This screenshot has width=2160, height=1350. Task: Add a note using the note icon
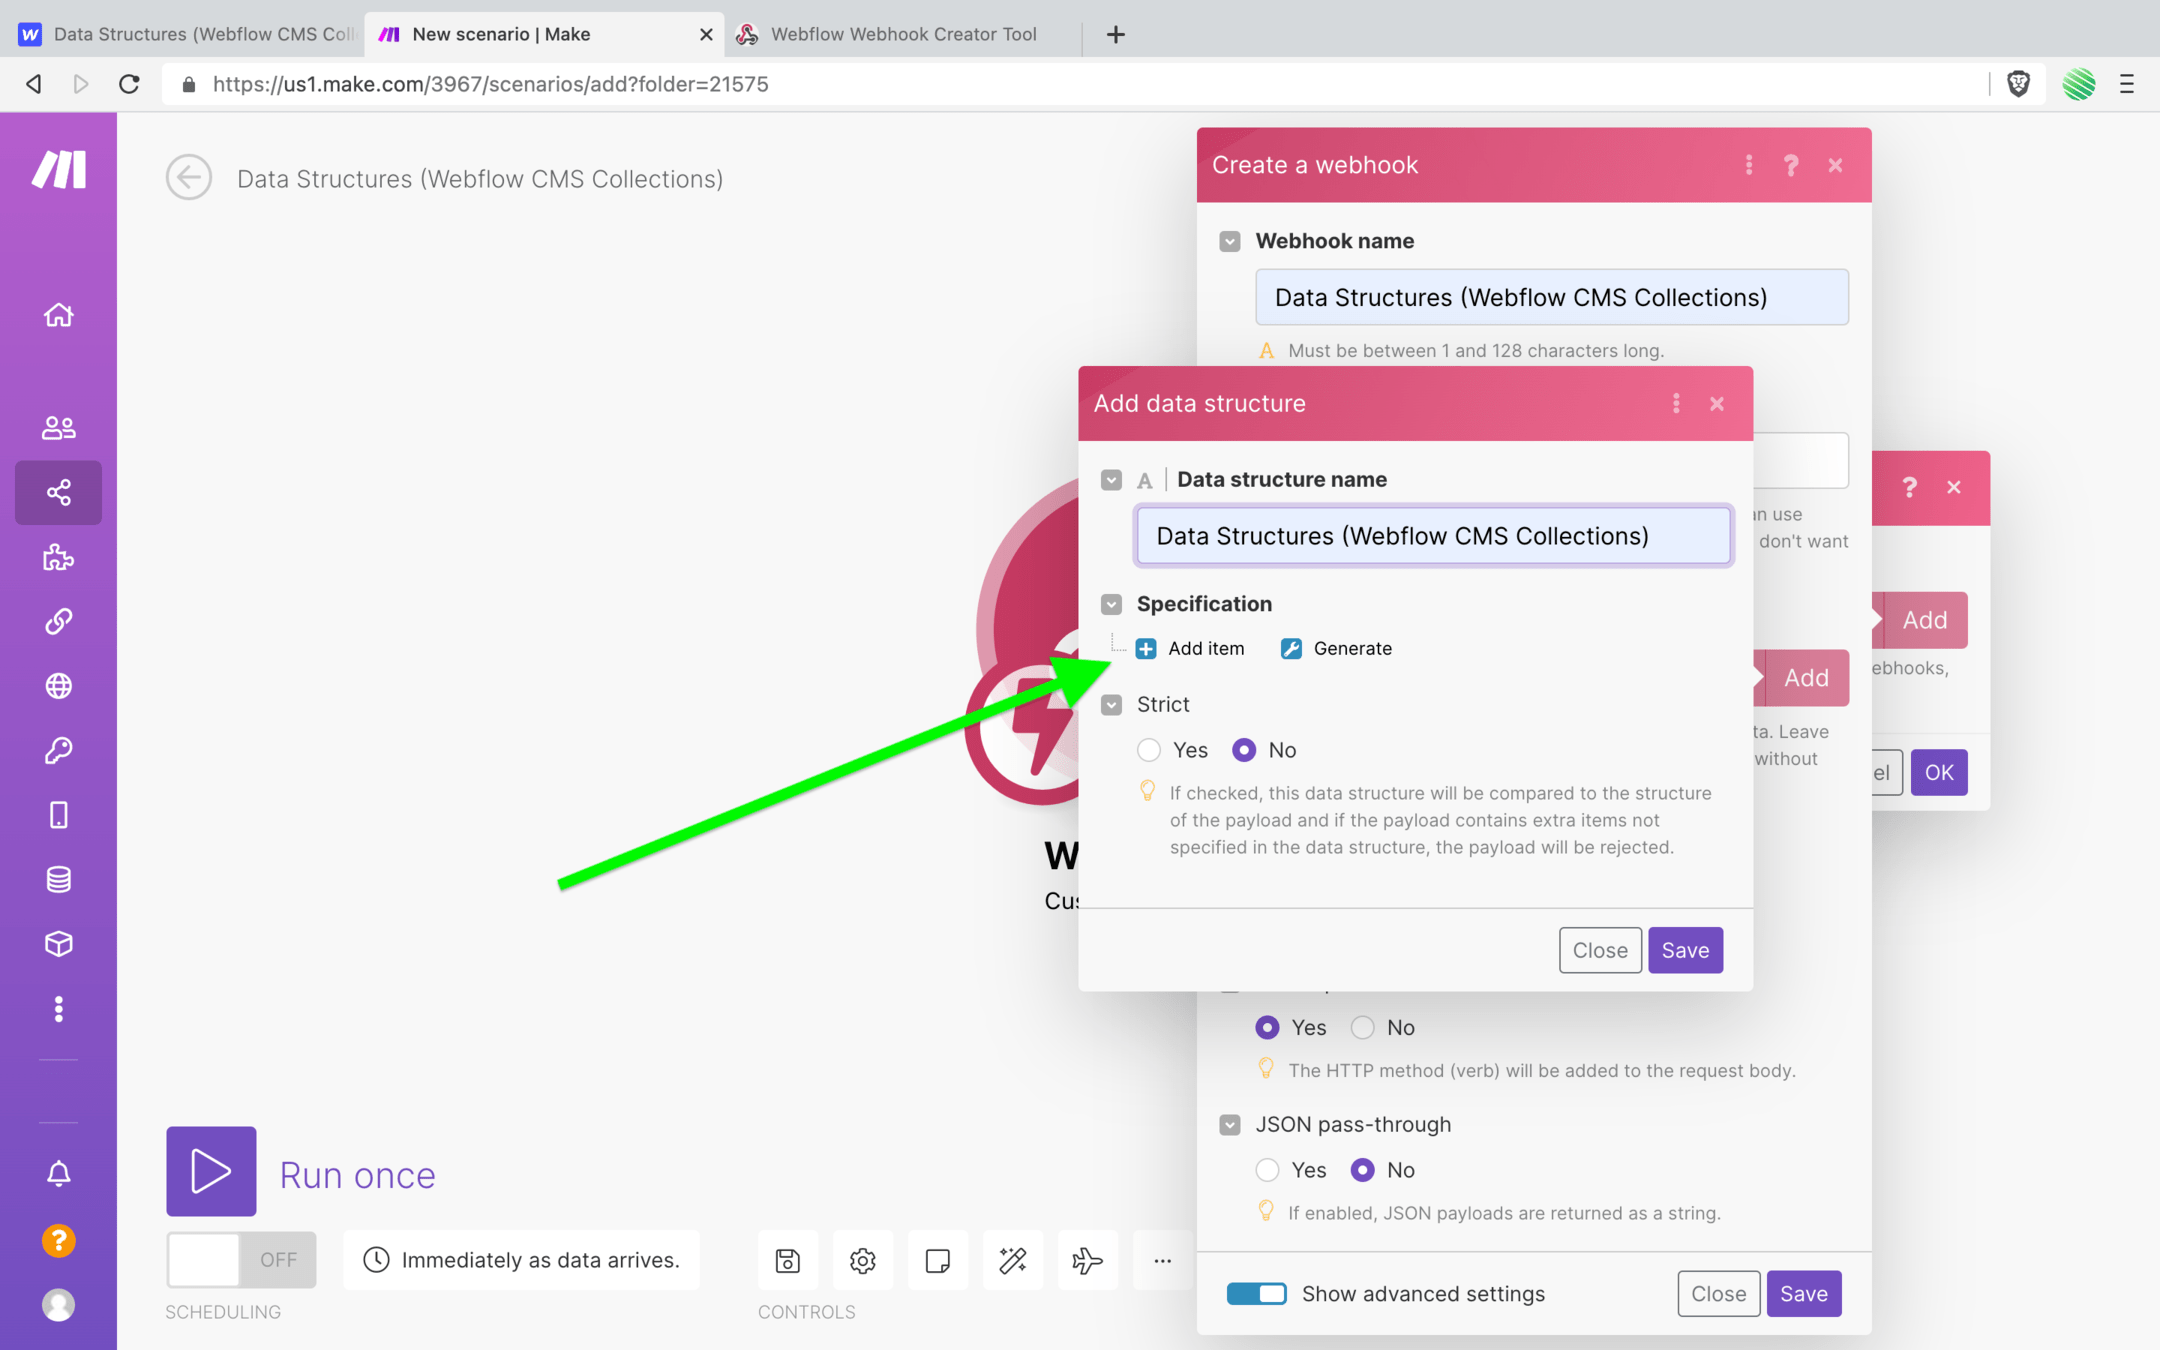click(x=937, y=1260)
